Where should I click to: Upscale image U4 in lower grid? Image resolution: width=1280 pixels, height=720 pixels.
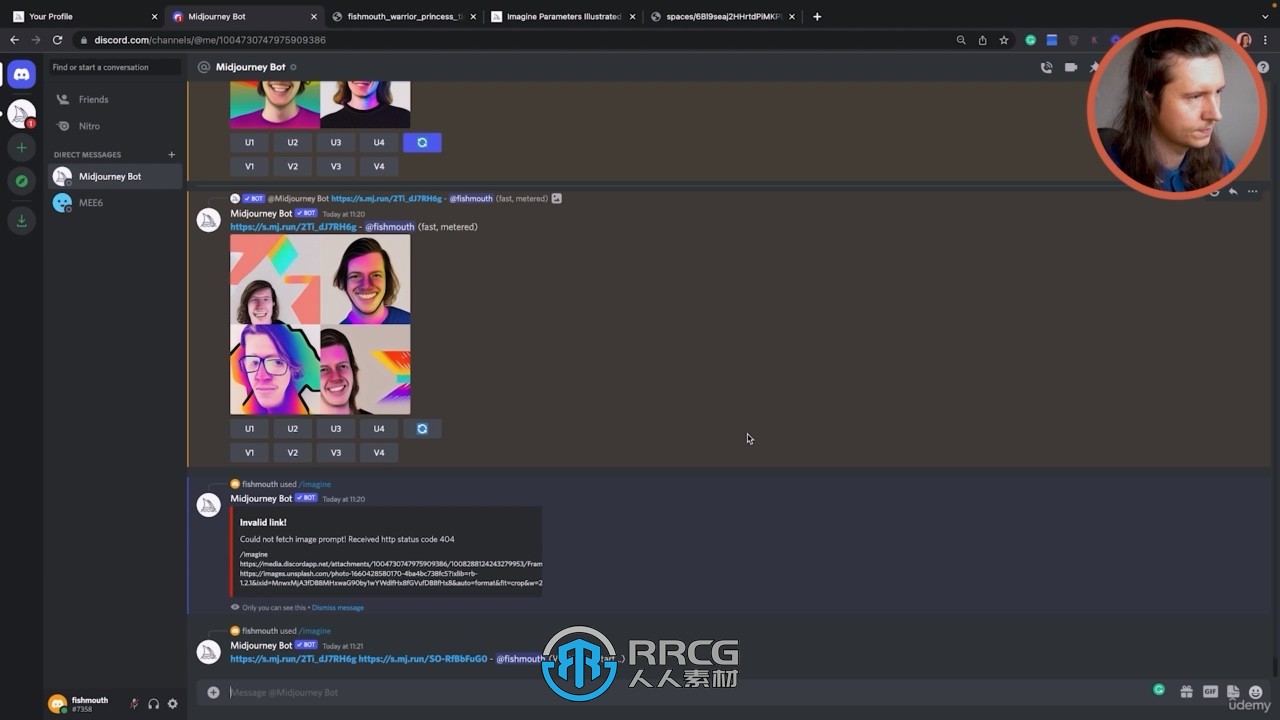pos(378,428)
